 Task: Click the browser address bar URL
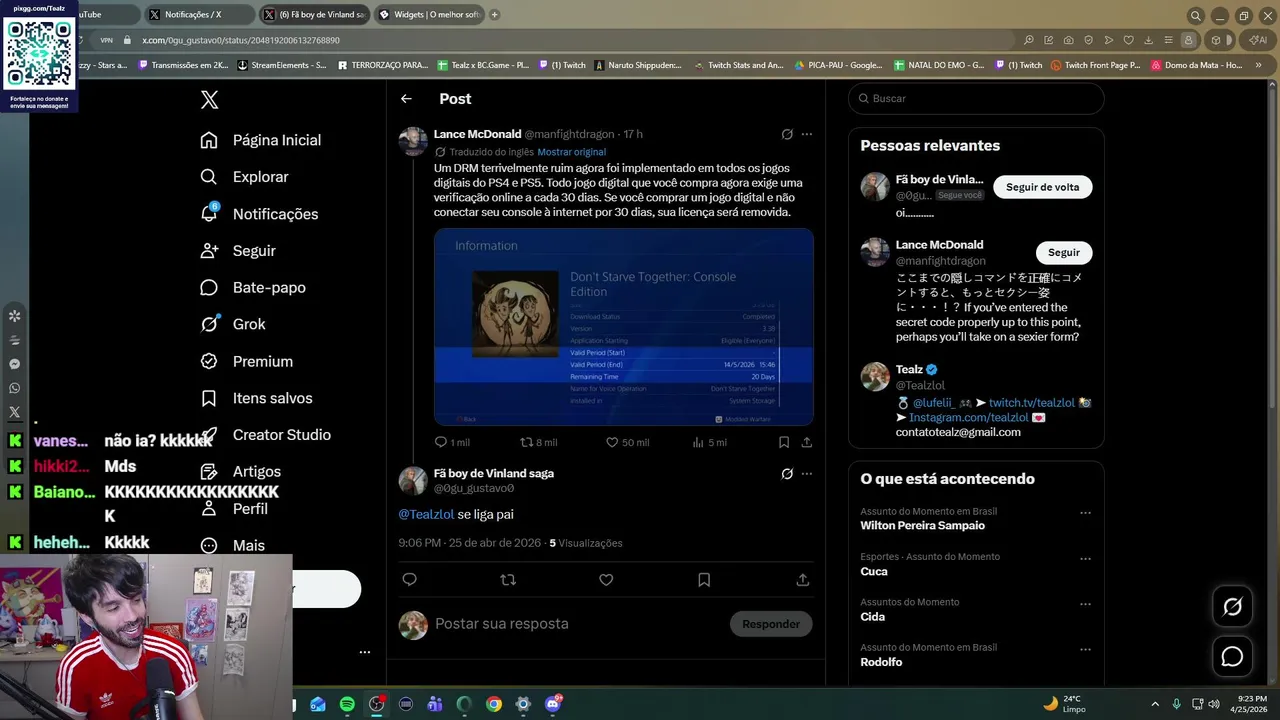(x=241, y=40)
